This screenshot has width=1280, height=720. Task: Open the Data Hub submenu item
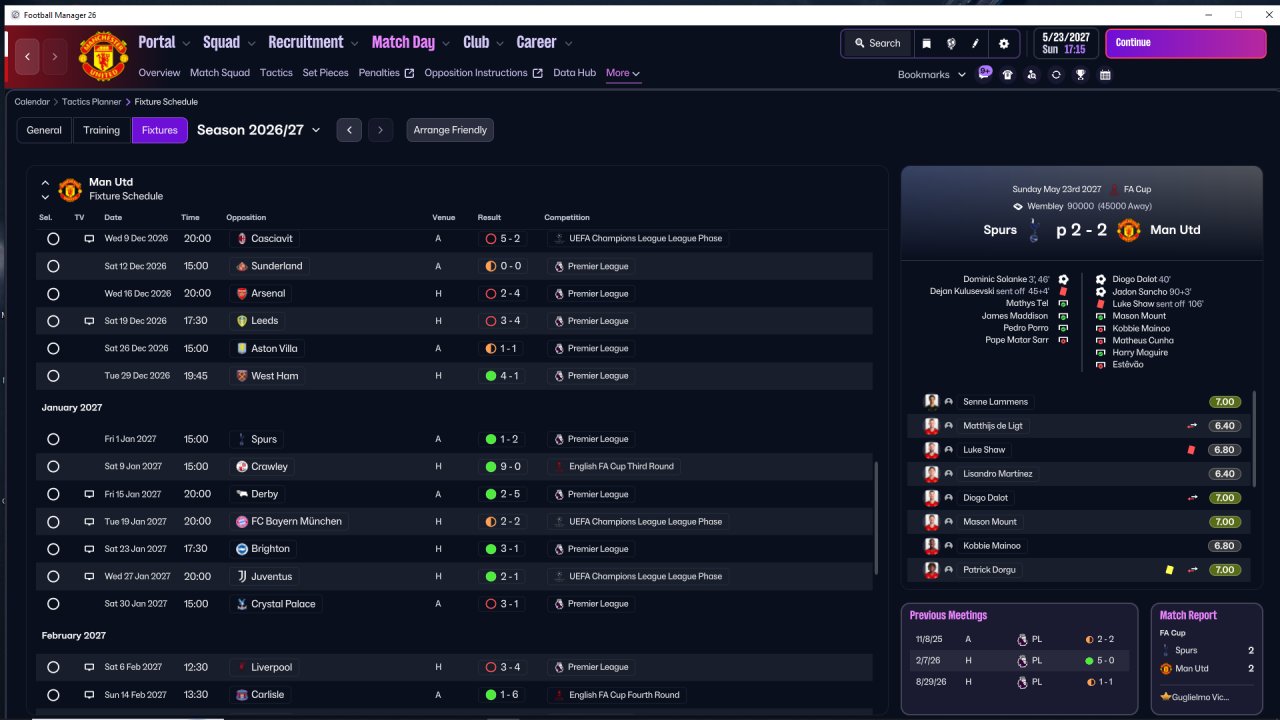[575, 73]
